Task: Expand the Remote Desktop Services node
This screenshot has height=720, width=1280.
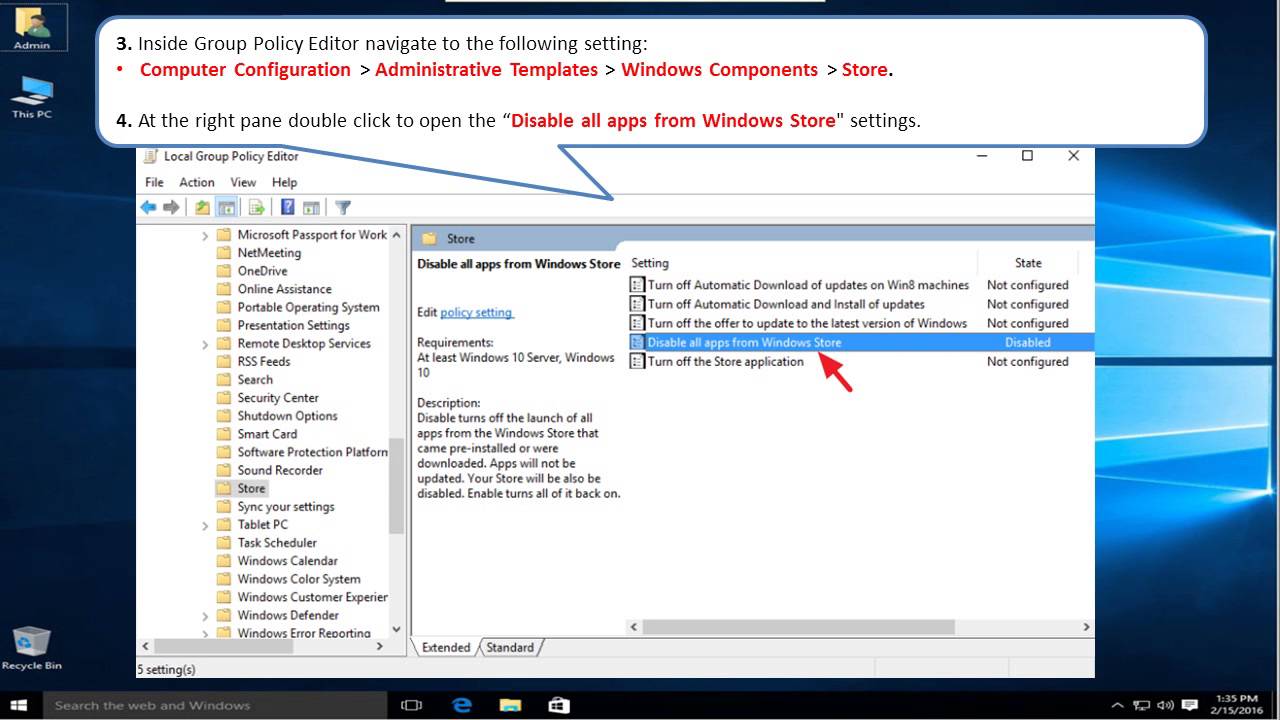Action: (206, 344)
